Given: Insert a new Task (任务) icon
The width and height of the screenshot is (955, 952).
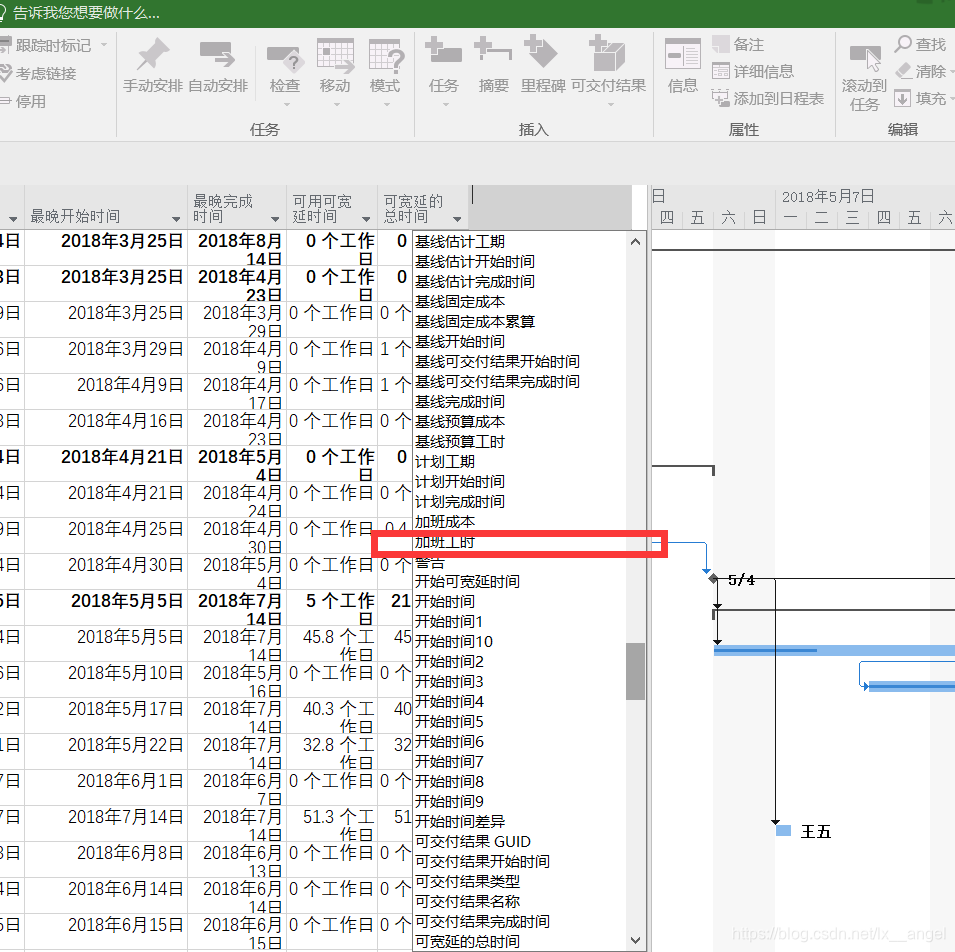Looking at the screenshot, I should click(x=443, y=51).
